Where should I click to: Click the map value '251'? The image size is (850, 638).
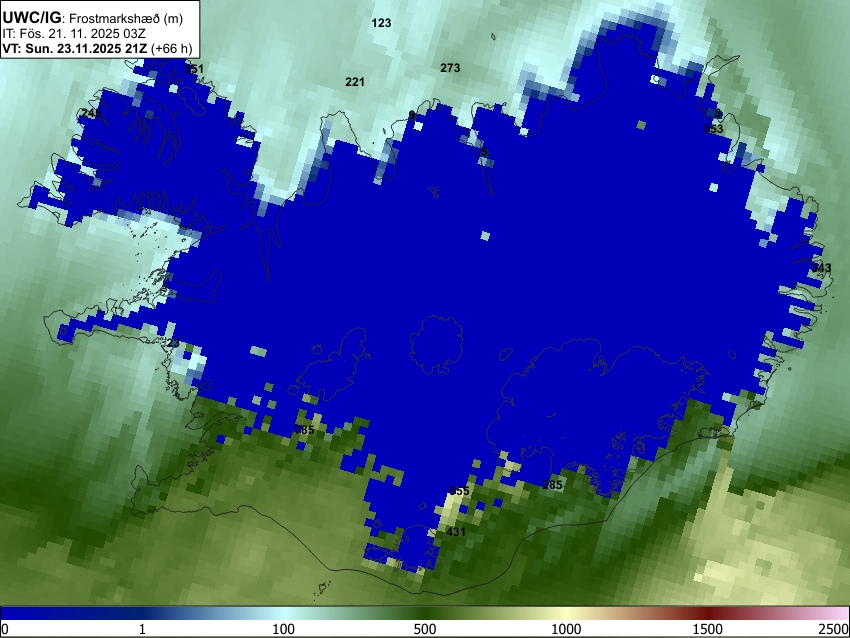coord(194,69)
